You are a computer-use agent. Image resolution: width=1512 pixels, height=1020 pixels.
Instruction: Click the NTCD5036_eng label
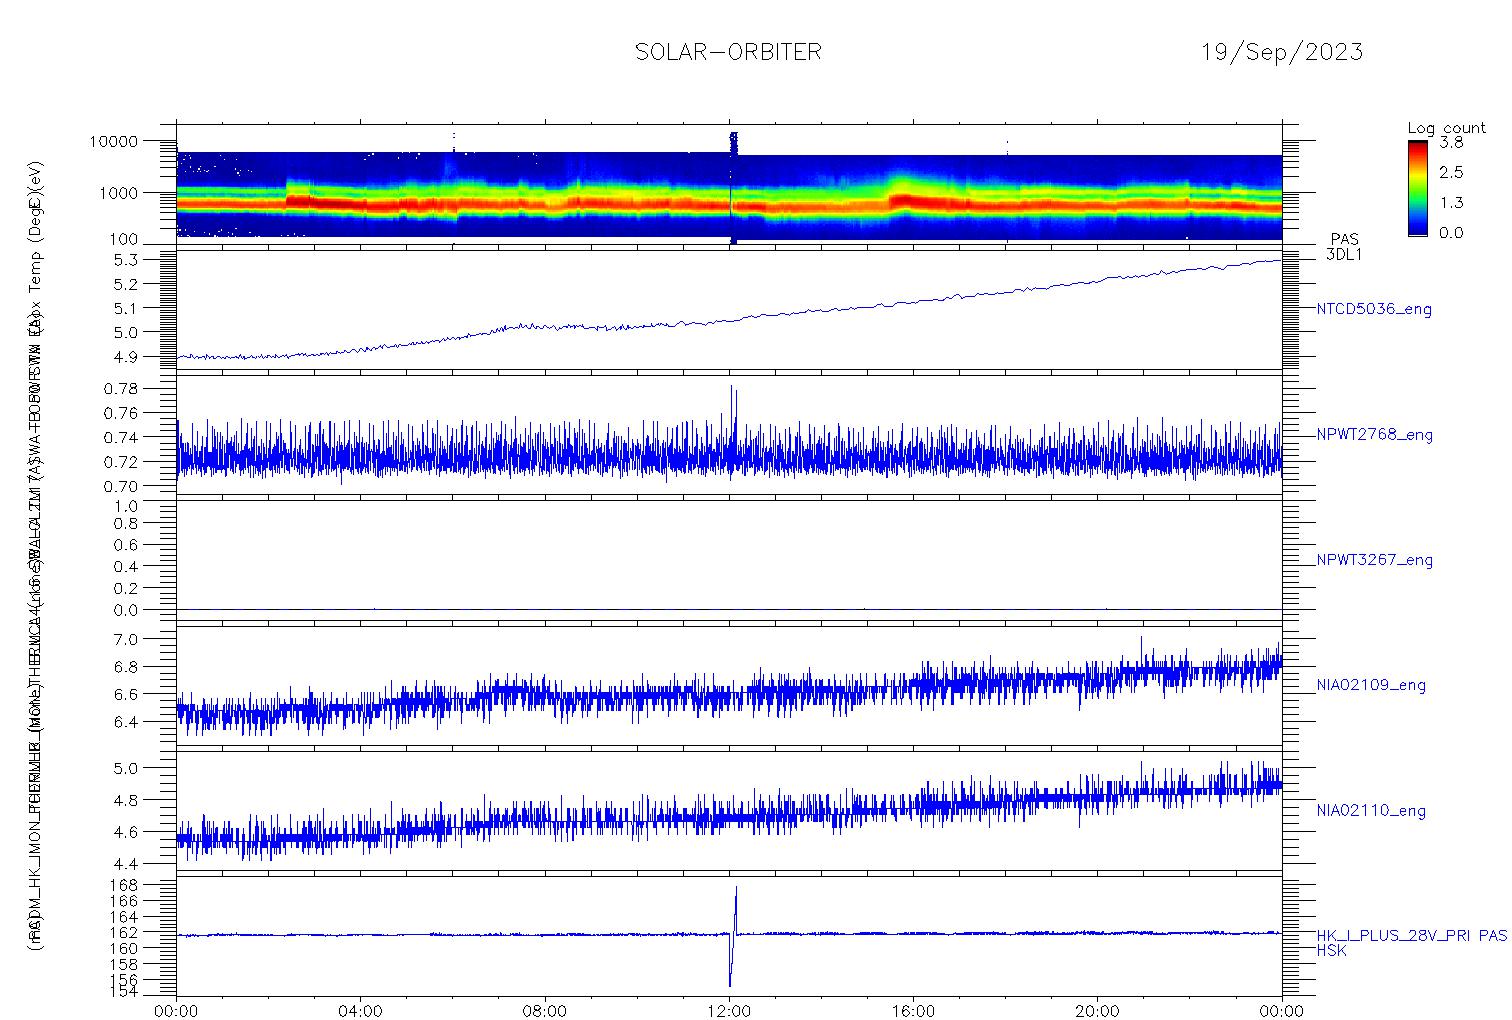coord(1374,309)
